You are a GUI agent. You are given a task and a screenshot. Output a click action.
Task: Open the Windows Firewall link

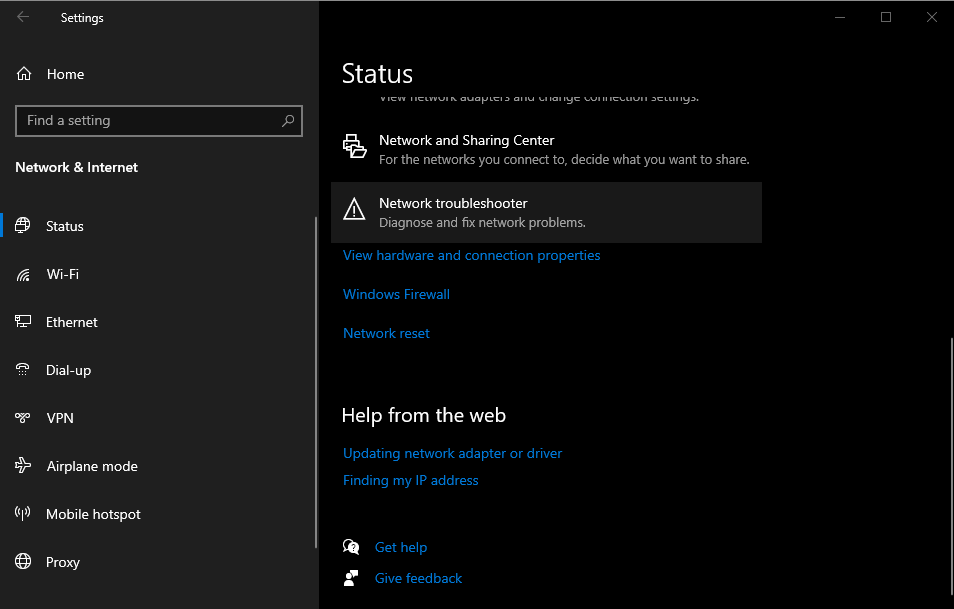pyautogui.click(x=397, y=294)
